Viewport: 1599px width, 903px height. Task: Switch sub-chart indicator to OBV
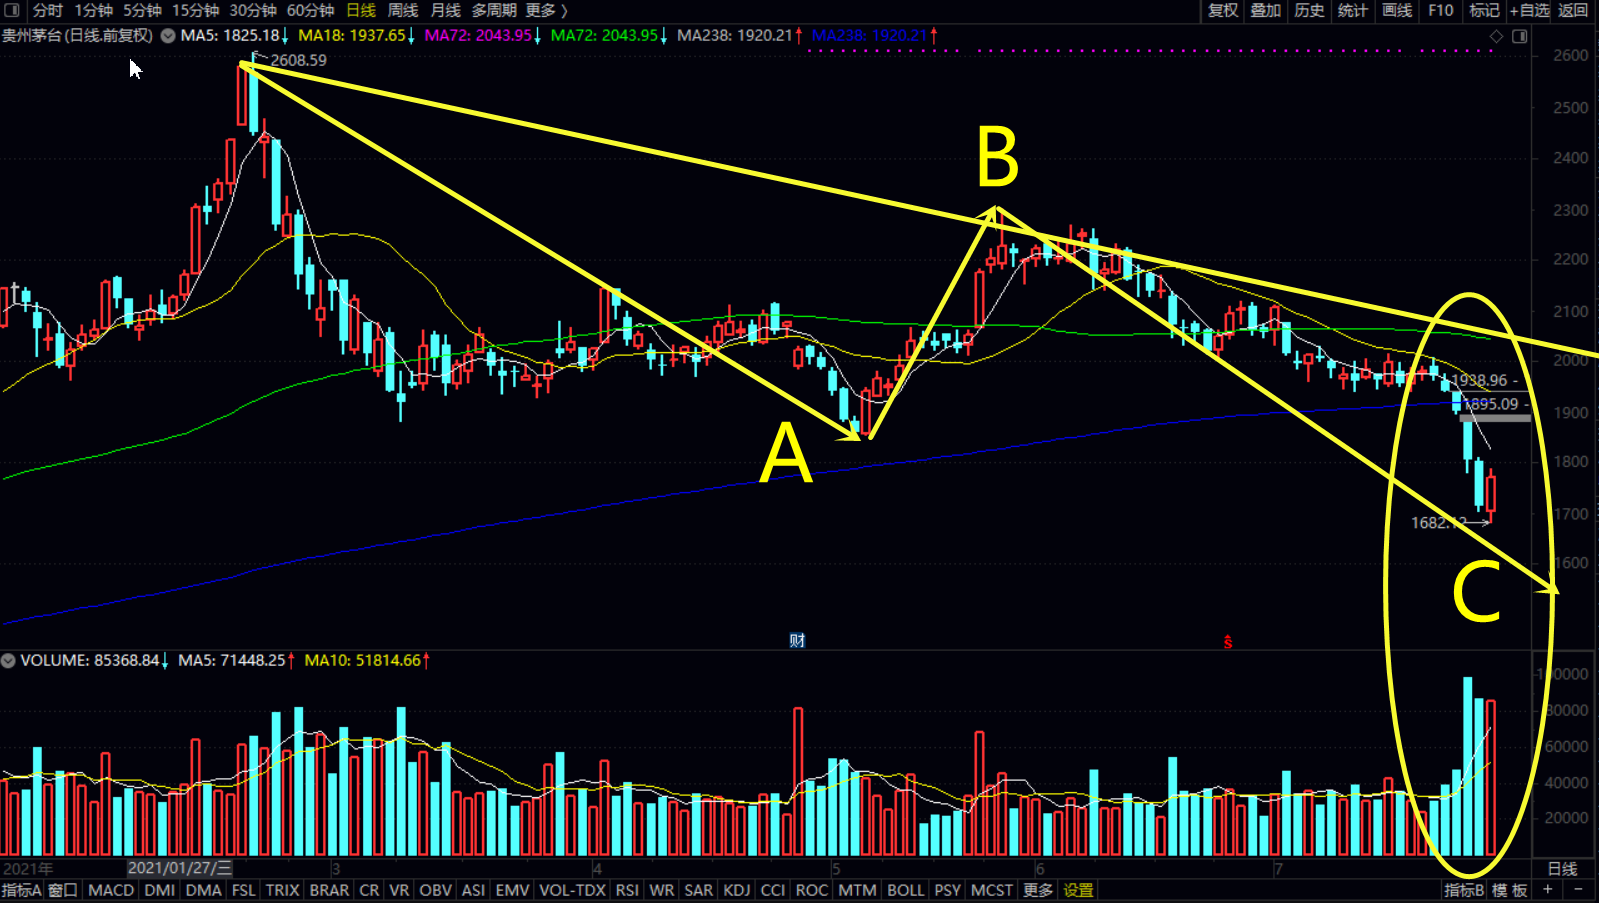(436, 890)
